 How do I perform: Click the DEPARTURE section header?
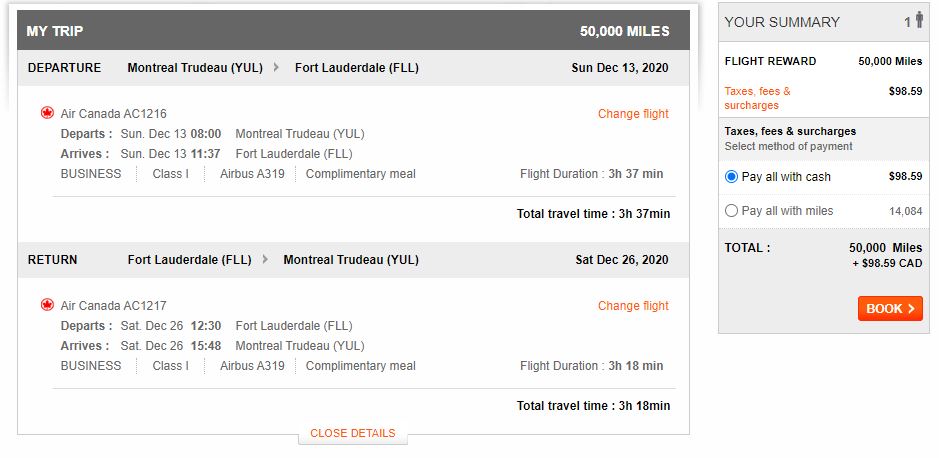[x=65, y=68]
